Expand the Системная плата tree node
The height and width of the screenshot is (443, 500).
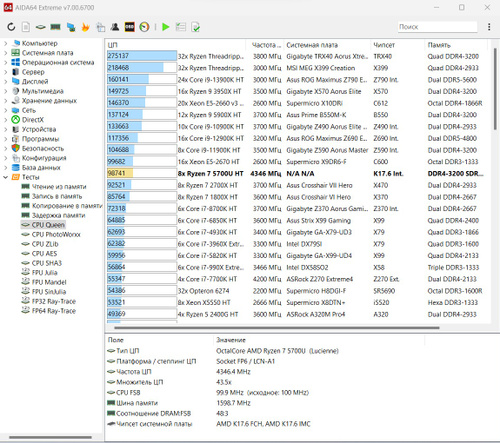pos(5,53)
